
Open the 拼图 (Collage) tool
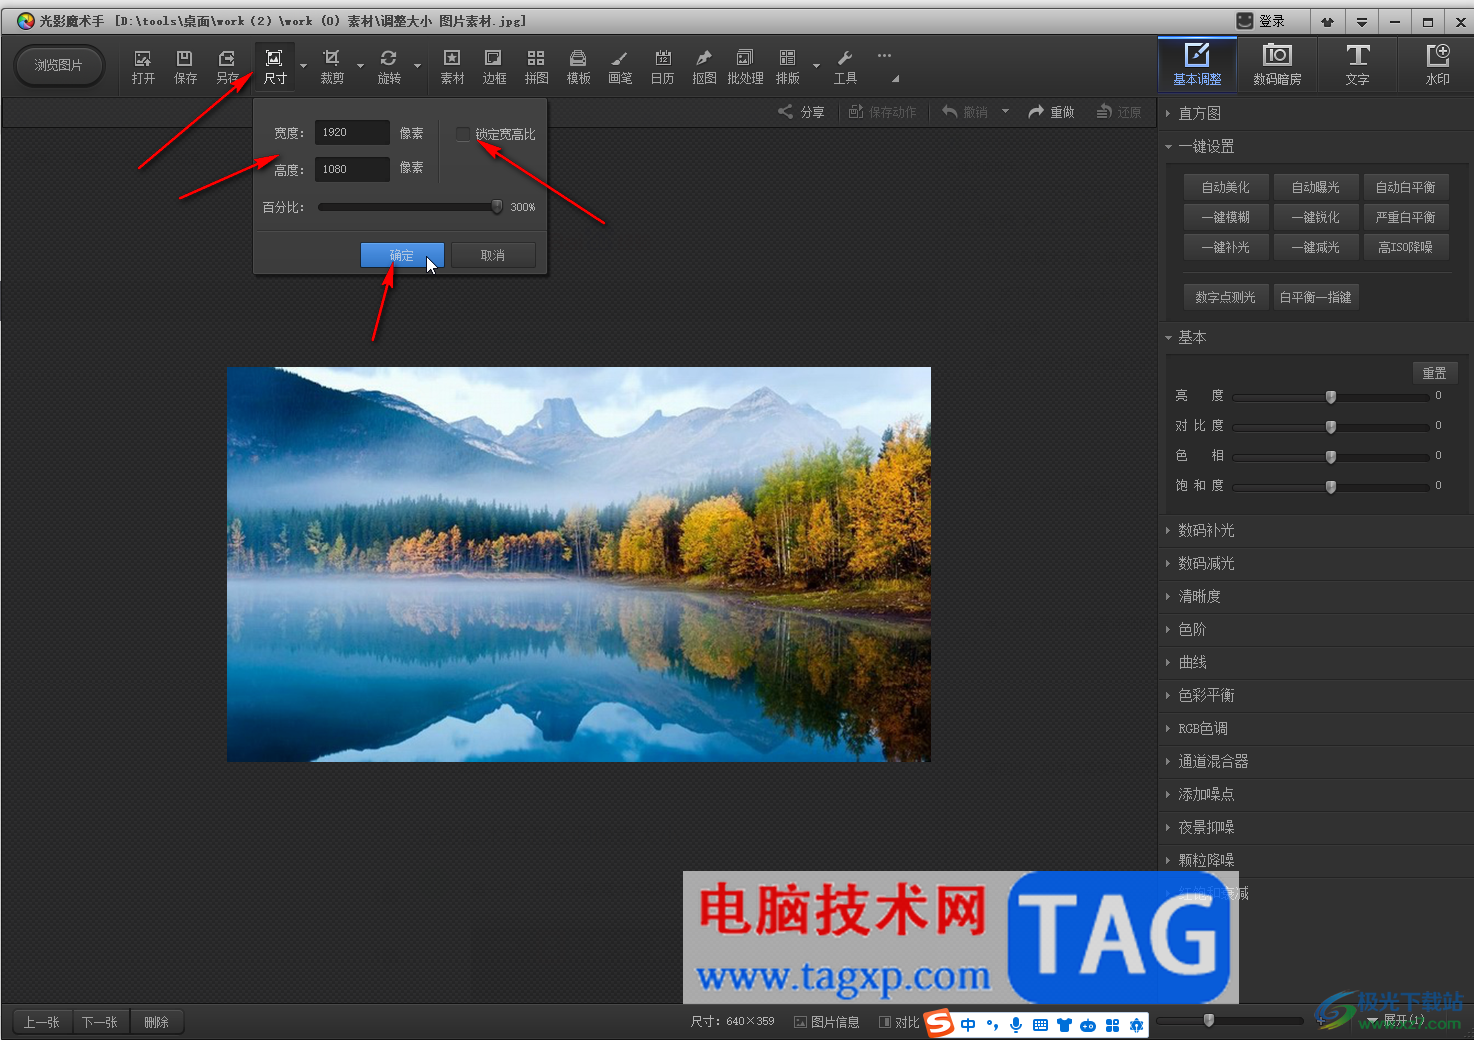(536, 67)
